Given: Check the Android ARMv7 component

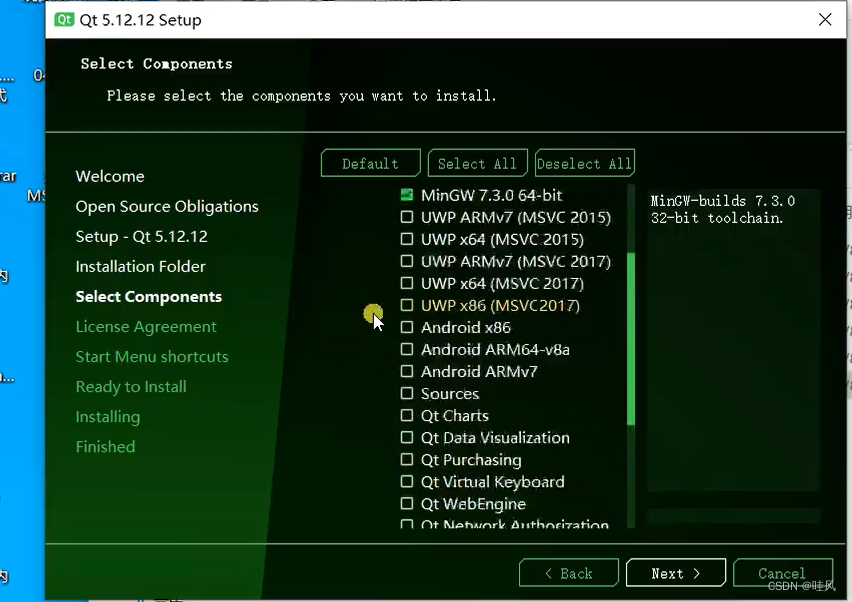Looking at the screenshot, I should tap(406, 371).
